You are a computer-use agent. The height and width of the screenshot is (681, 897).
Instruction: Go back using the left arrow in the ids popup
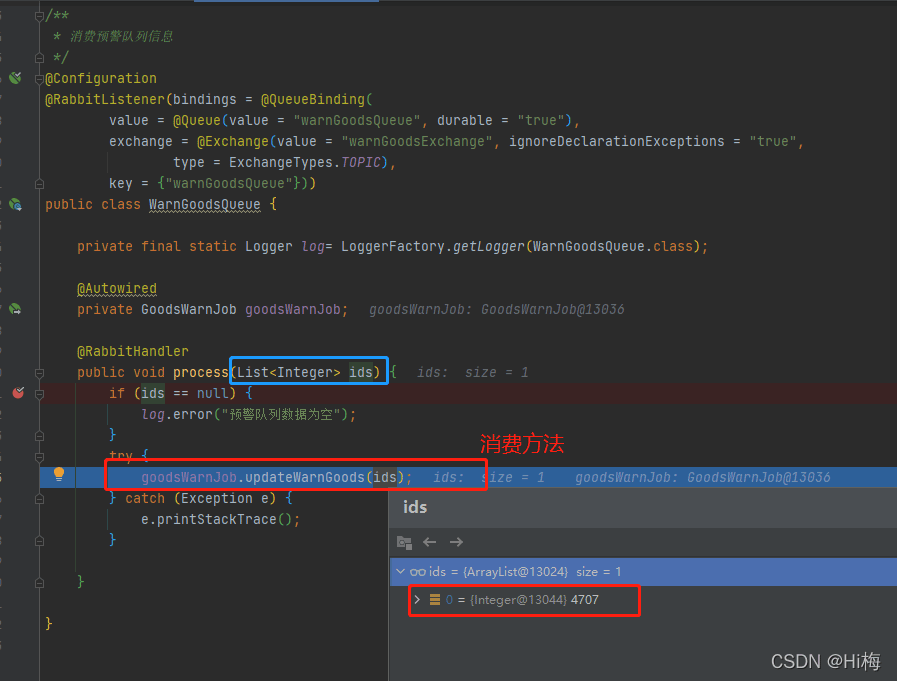[x=430, y=542]
